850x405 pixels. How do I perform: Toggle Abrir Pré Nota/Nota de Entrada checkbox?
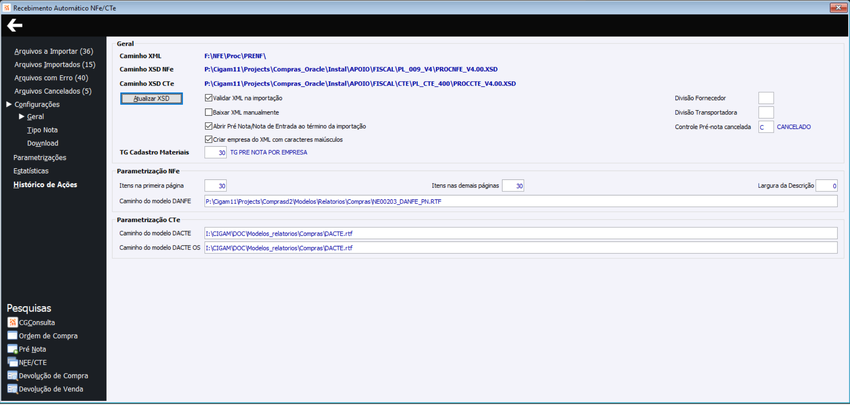pos(208,126)
